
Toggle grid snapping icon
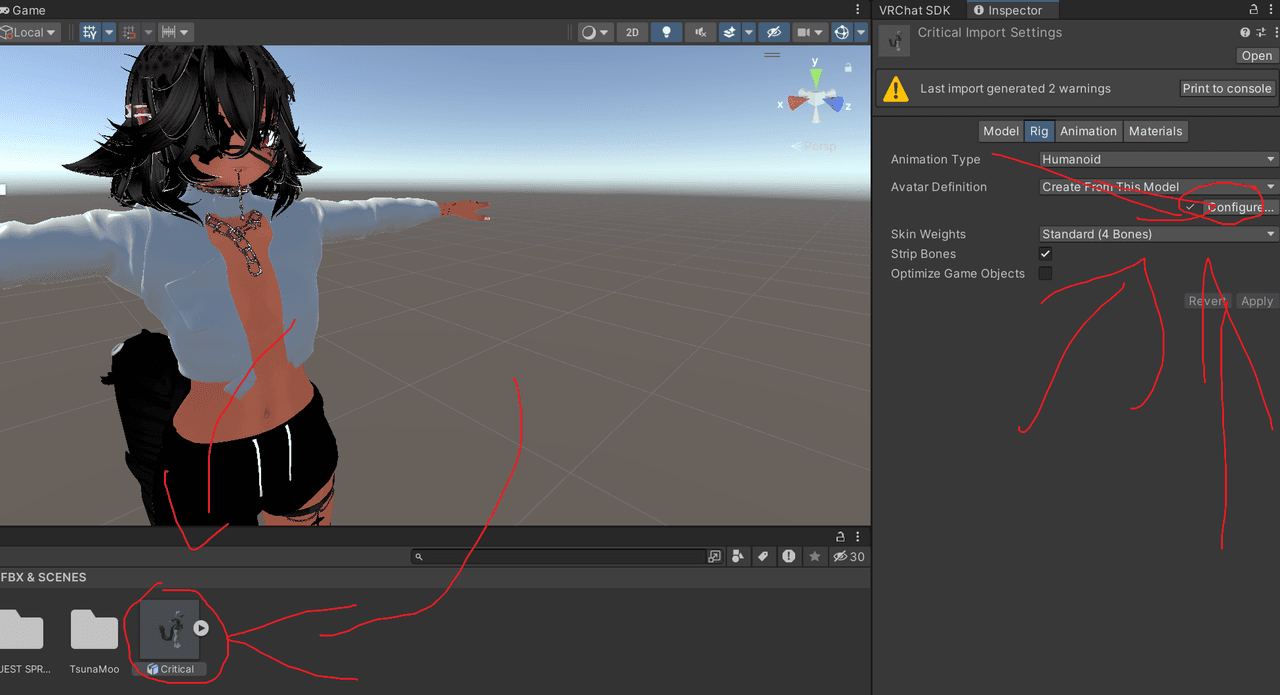[x=129, y=32]
